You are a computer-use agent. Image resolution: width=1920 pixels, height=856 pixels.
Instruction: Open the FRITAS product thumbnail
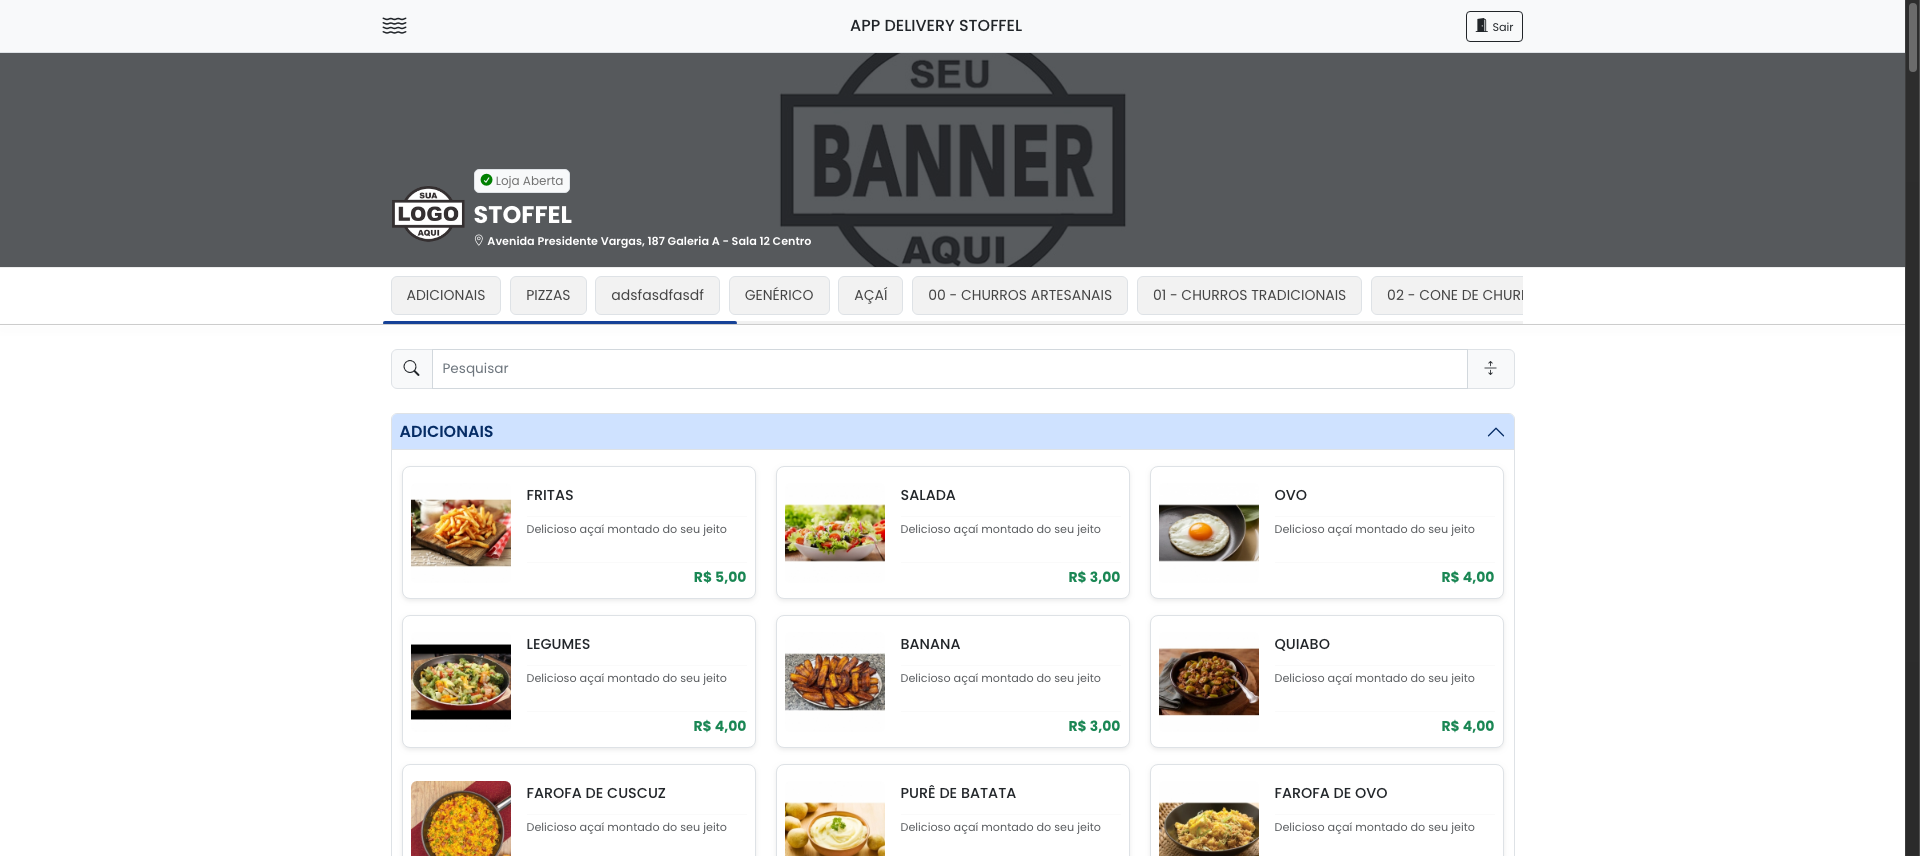pyautogui.click(x=461, y=533)
